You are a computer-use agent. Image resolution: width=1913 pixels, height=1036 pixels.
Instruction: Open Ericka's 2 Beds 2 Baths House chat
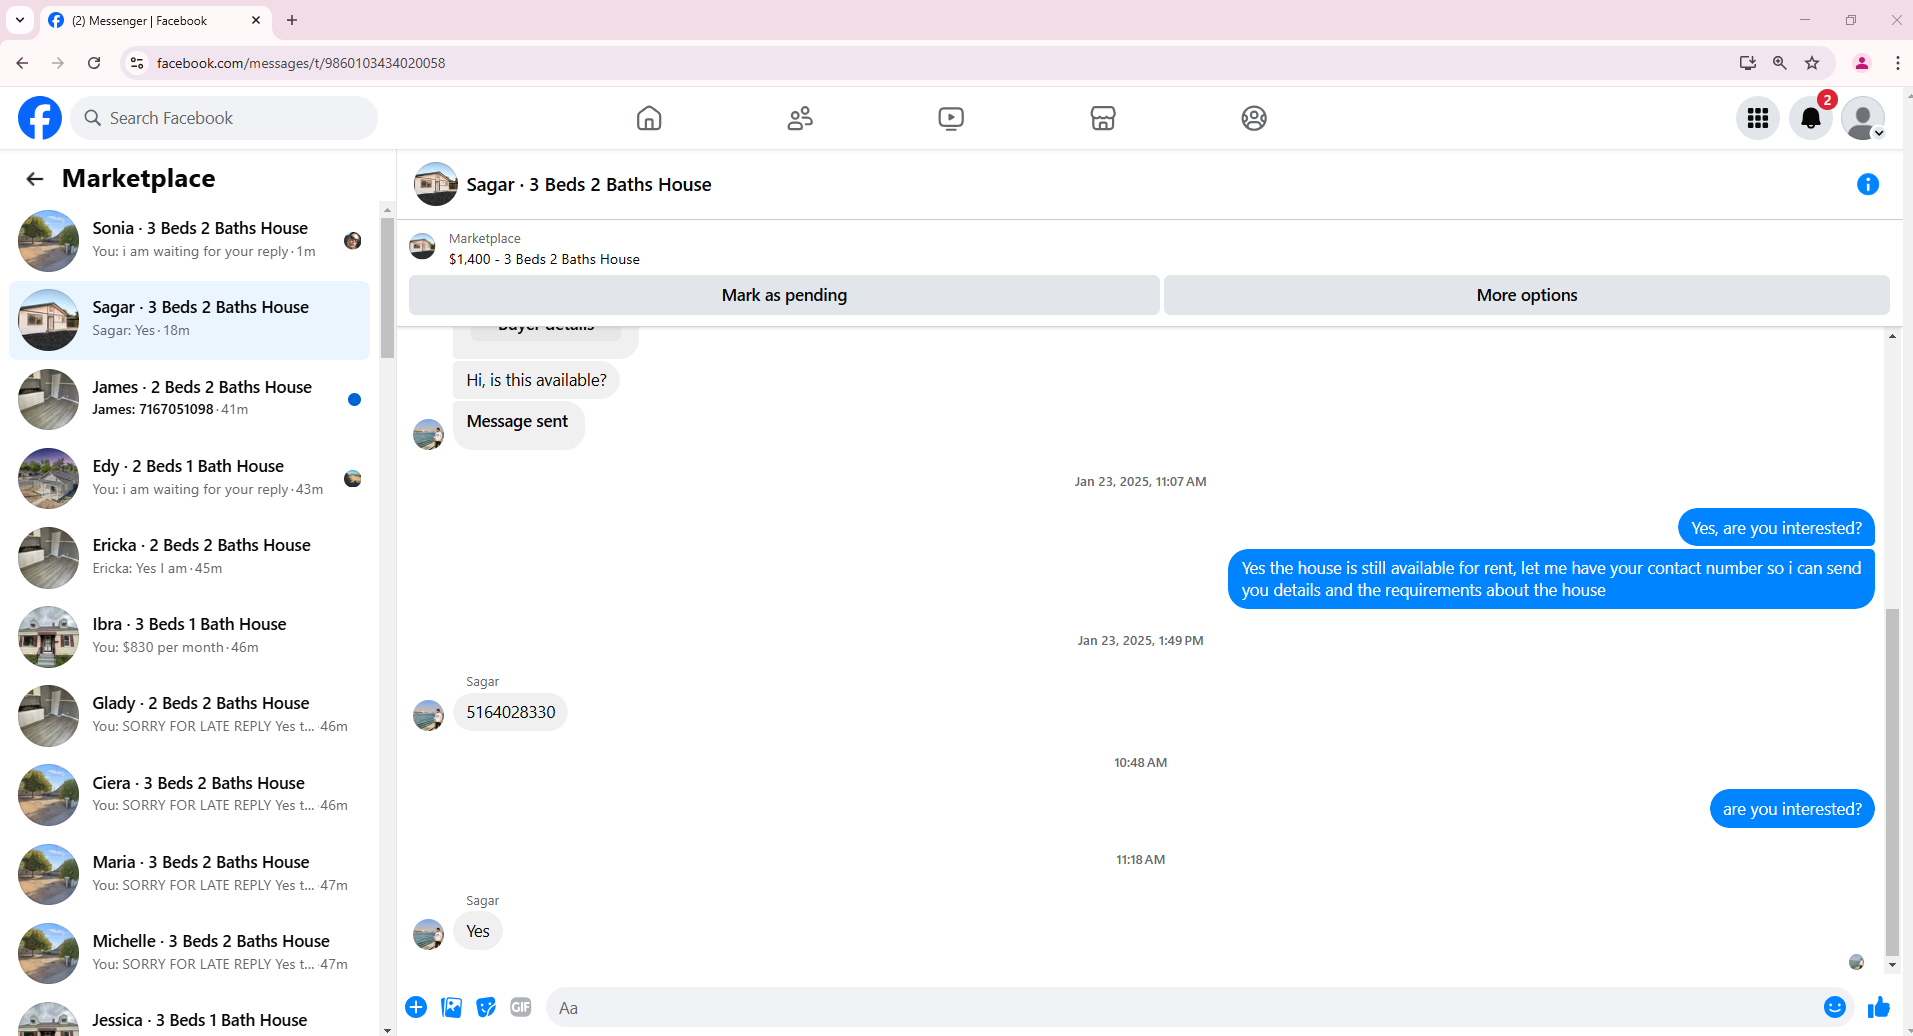(x=190, y=557)
